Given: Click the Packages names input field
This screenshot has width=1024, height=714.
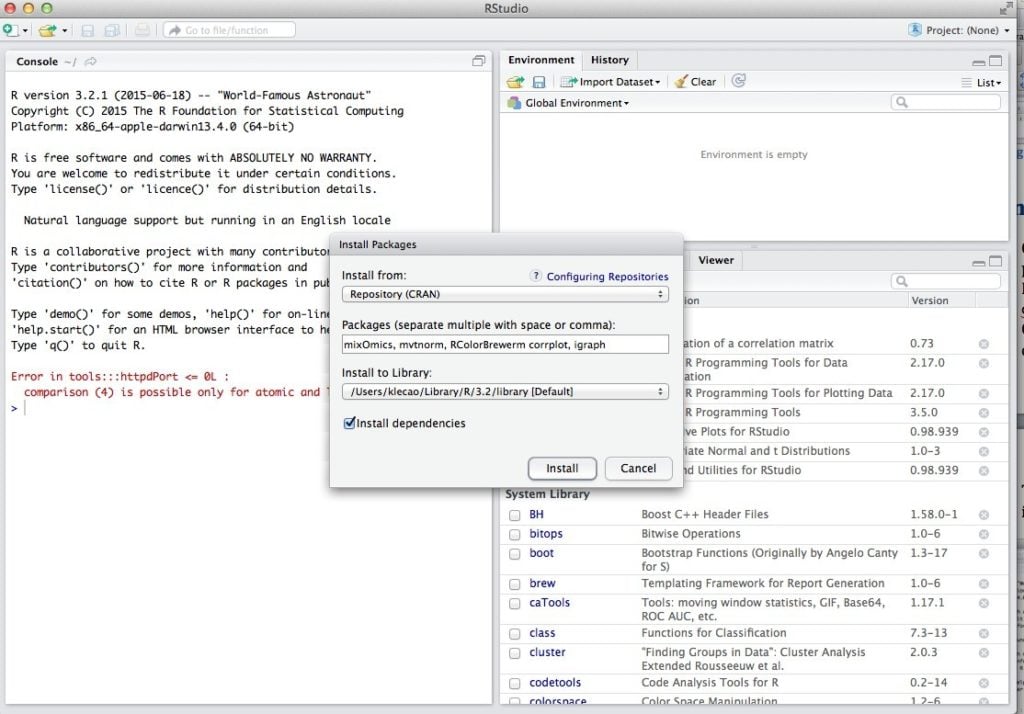Looking at the screenshot, I should point(505,344).
